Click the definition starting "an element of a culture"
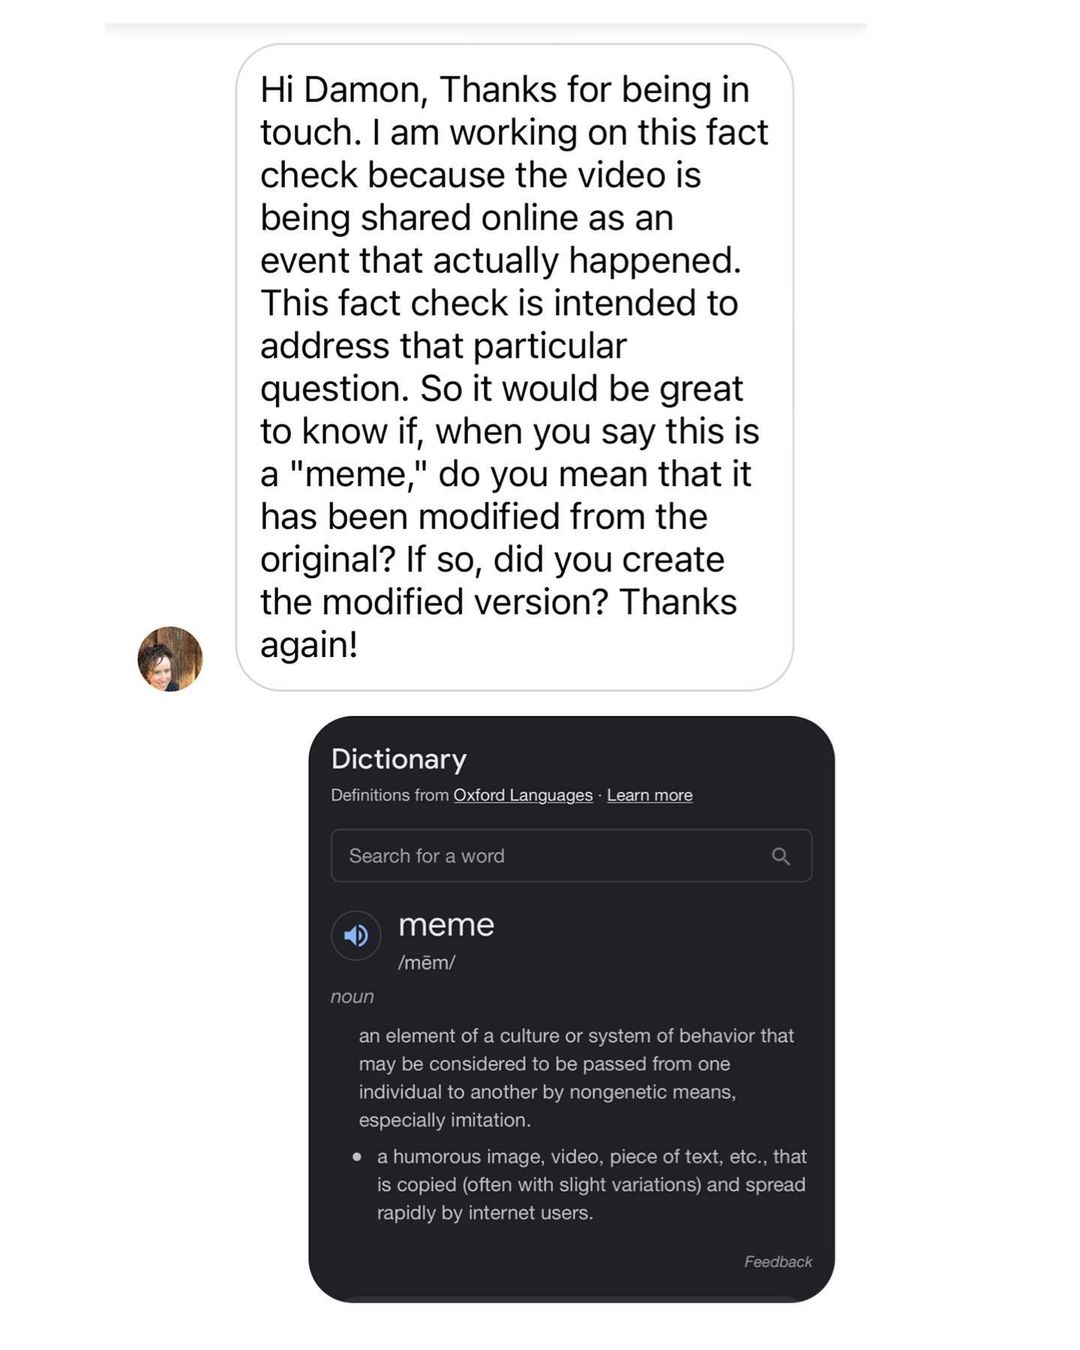This screenshot has height=1350, width=1080. [576, 1078]
